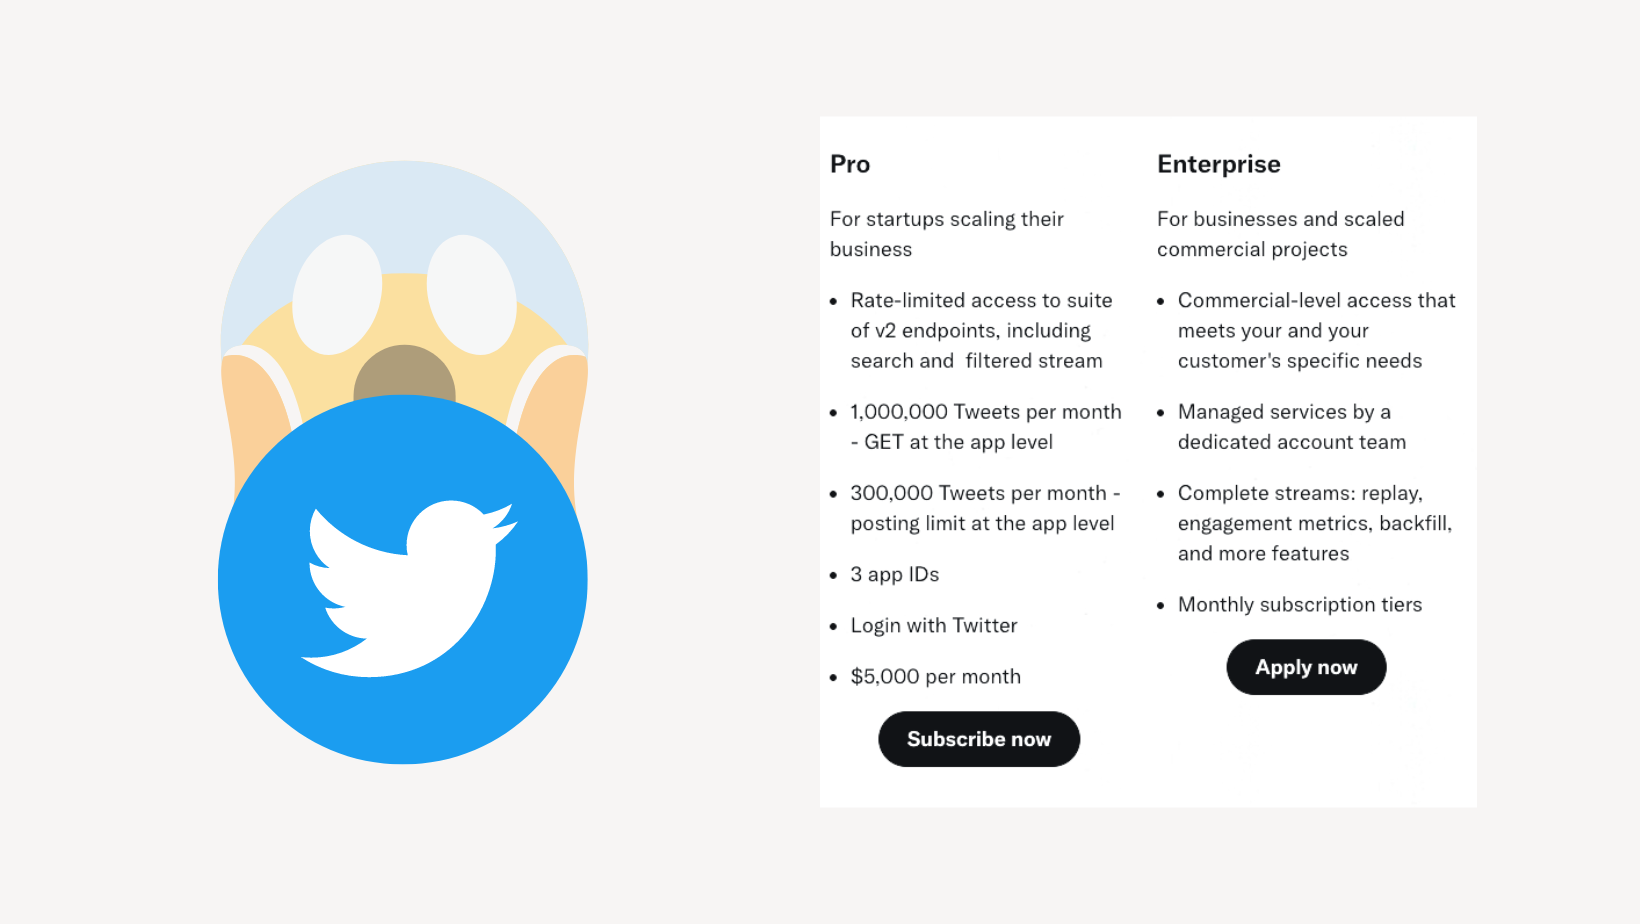Click the bullet beside 'Rate-limited access' item
The image size is (1640, 924).
point(835,302)
